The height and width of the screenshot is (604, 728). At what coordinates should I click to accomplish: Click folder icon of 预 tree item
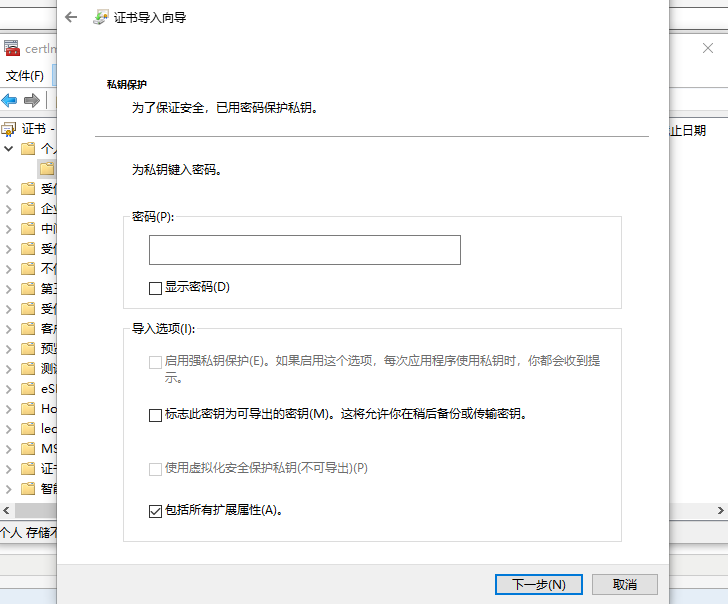click(x=28, y=349)
